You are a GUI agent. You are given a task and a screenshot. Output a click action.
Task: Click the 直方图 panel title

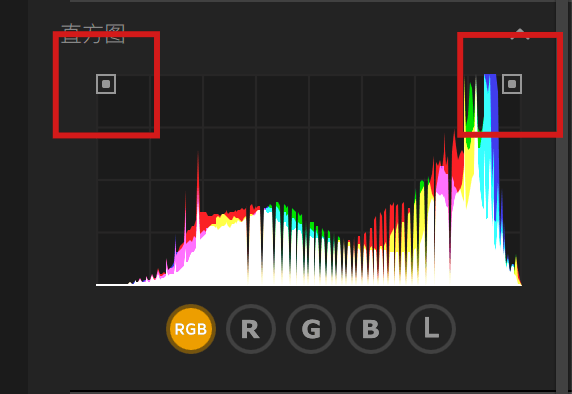click(x=93, y=34)
